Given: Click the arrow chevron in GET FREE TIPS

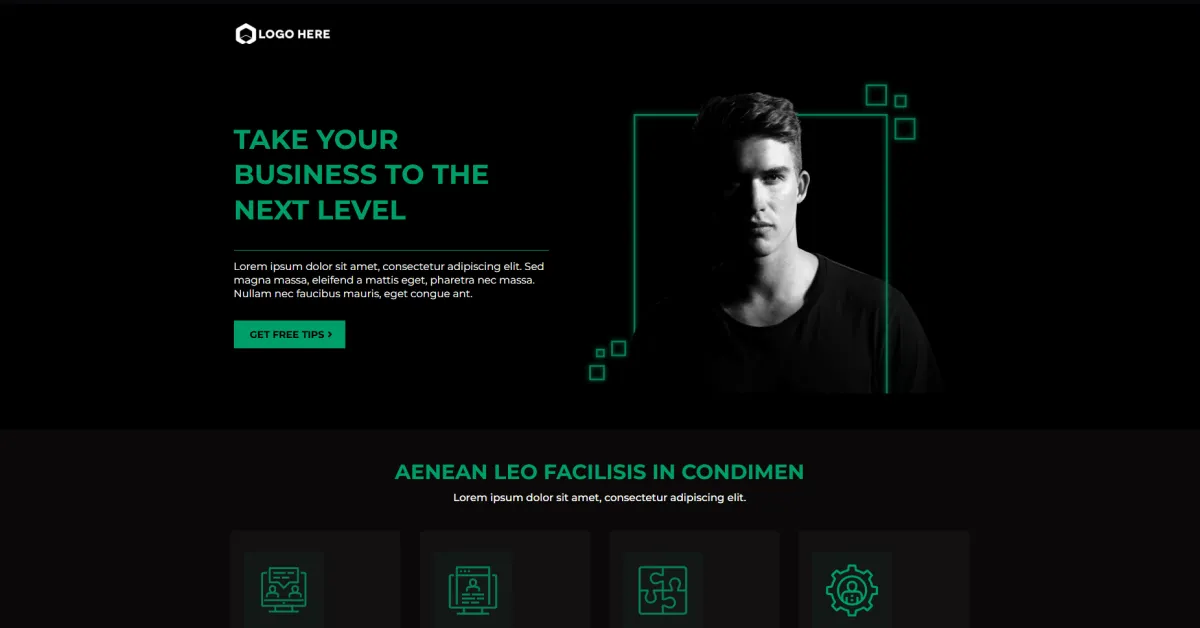Looking at the screenshot, I should 330,334.
